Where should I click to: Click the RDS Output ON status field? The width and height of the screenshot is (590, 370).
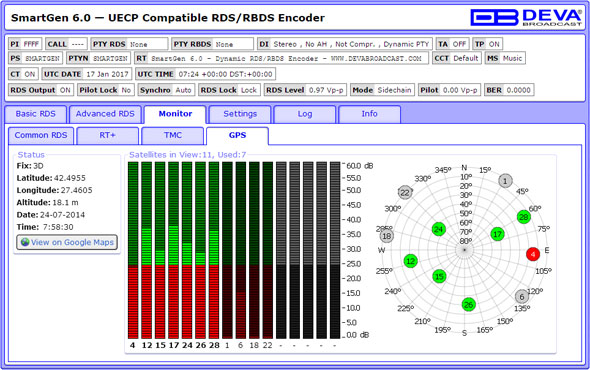coord(41,90)
